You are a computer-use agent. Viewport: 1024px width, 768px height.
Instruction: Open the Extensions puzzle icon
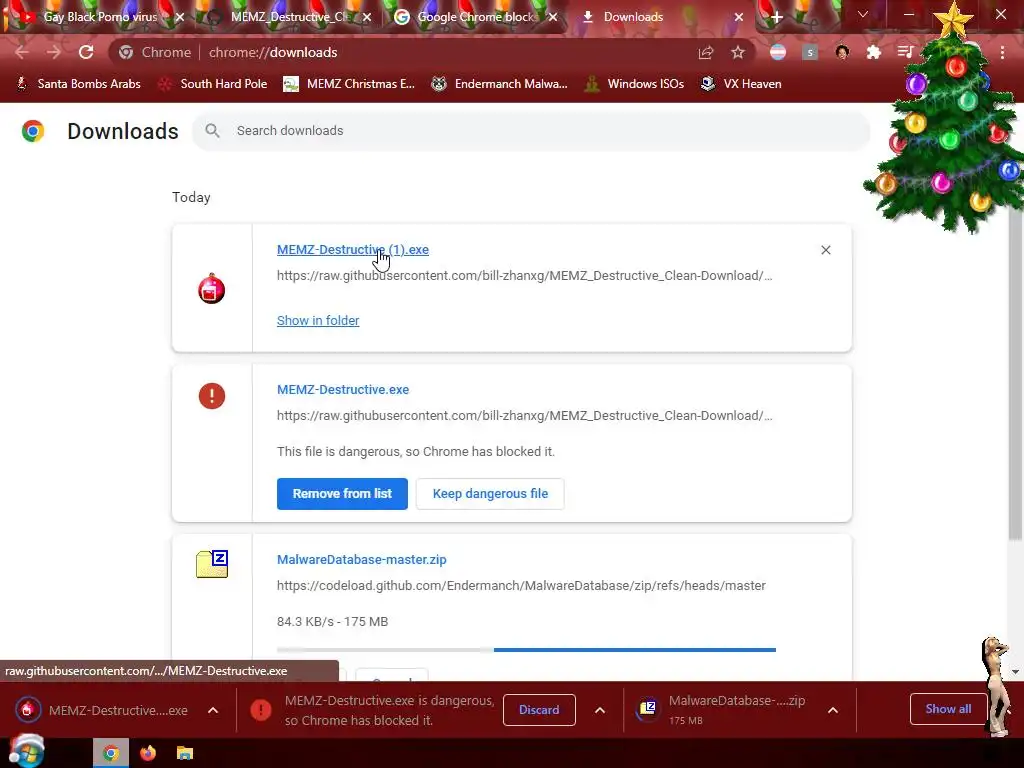pyautogui.click(x=874, y=52)
